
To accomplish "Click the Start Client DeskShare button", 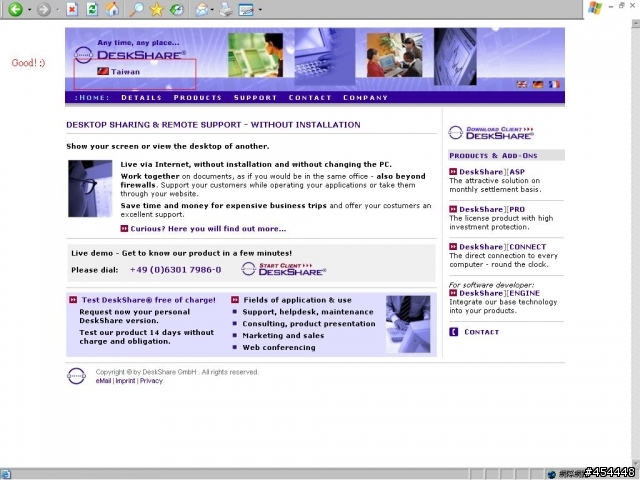I will [284, 269].
